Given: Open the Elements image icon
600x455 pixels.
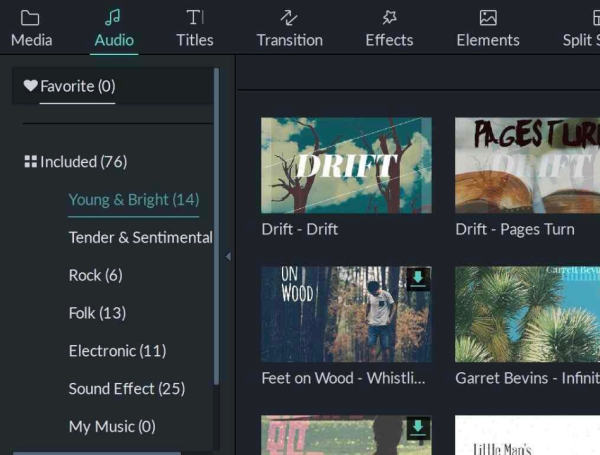Looking at the screenshot, I should [487, 17].
